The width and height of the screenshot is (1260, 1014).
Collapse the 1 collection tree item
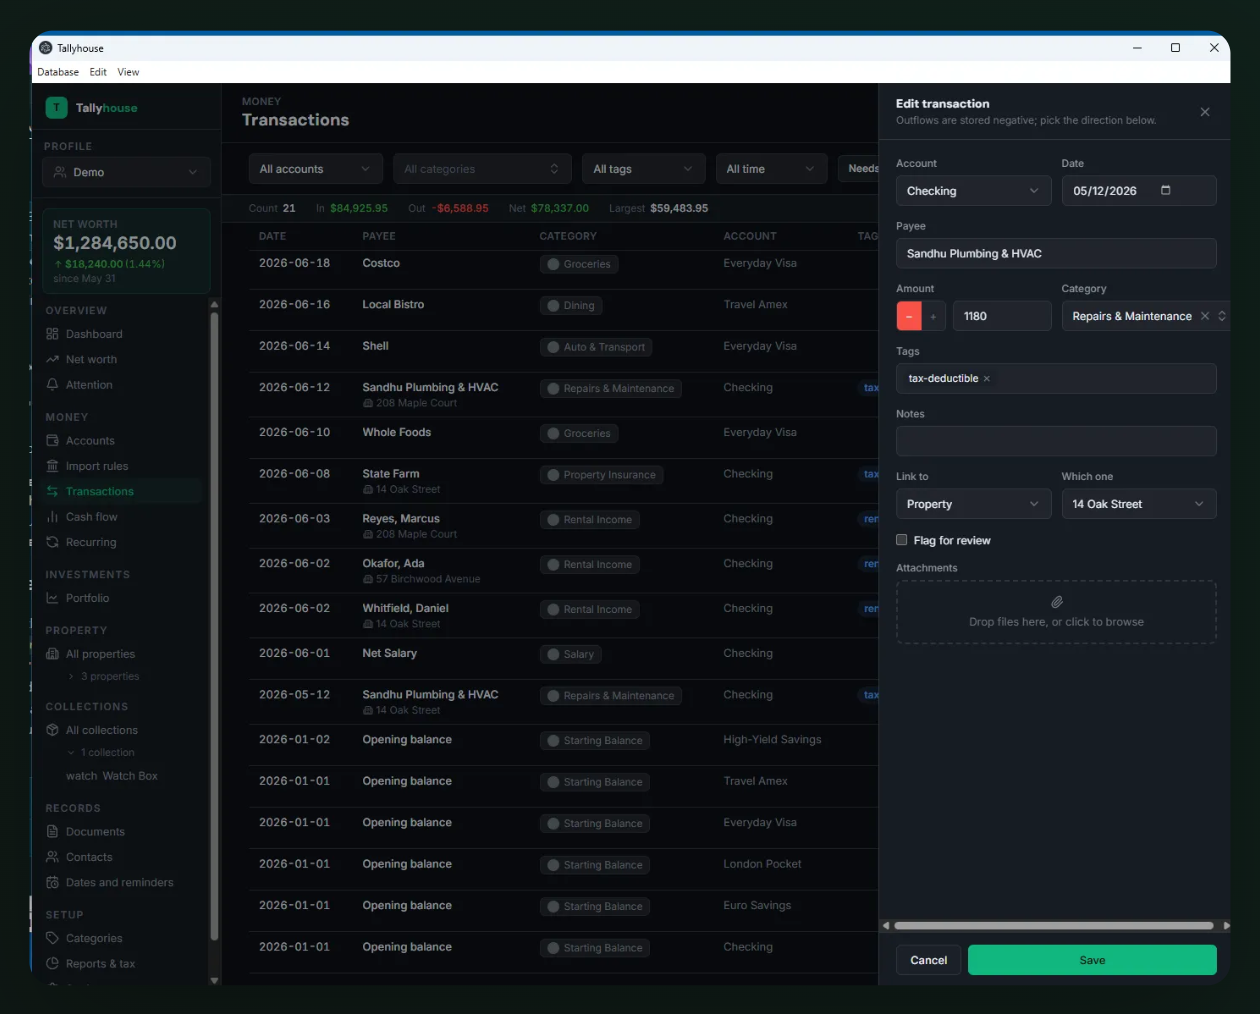coord(71,753)
